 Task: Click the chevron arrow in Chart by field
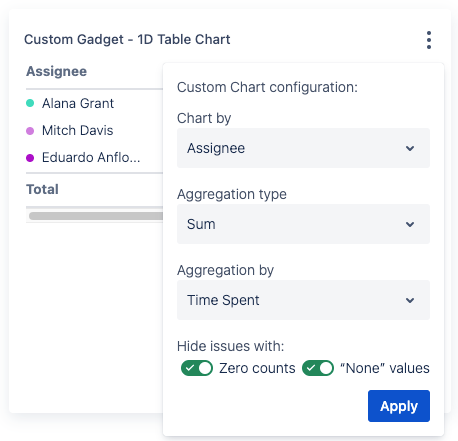[x=410, y=148]
